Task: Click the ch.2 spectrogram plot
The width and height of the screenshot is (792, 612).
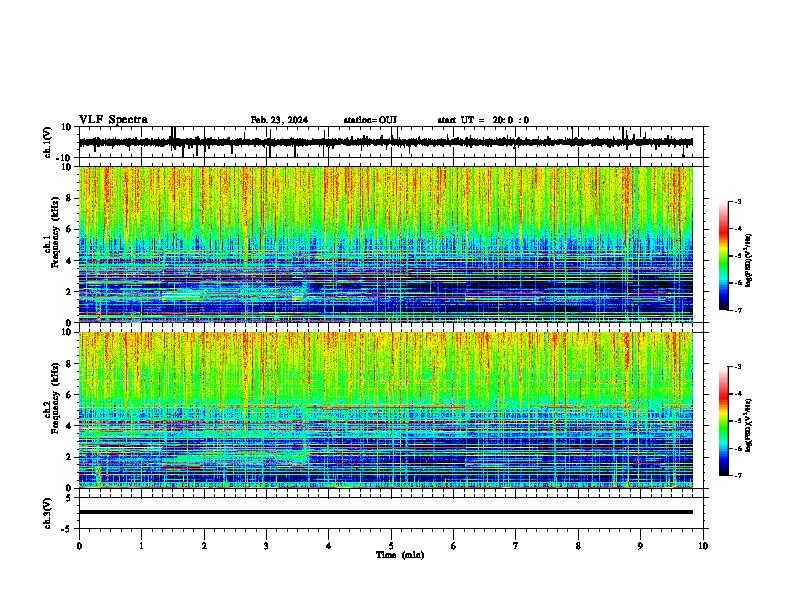Action: (386, 410)
